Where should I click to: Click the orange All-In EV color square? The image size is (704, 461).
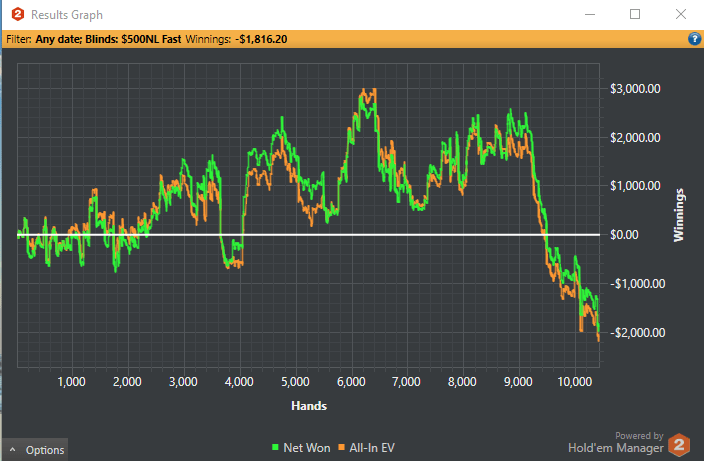(x=342, y=447)
